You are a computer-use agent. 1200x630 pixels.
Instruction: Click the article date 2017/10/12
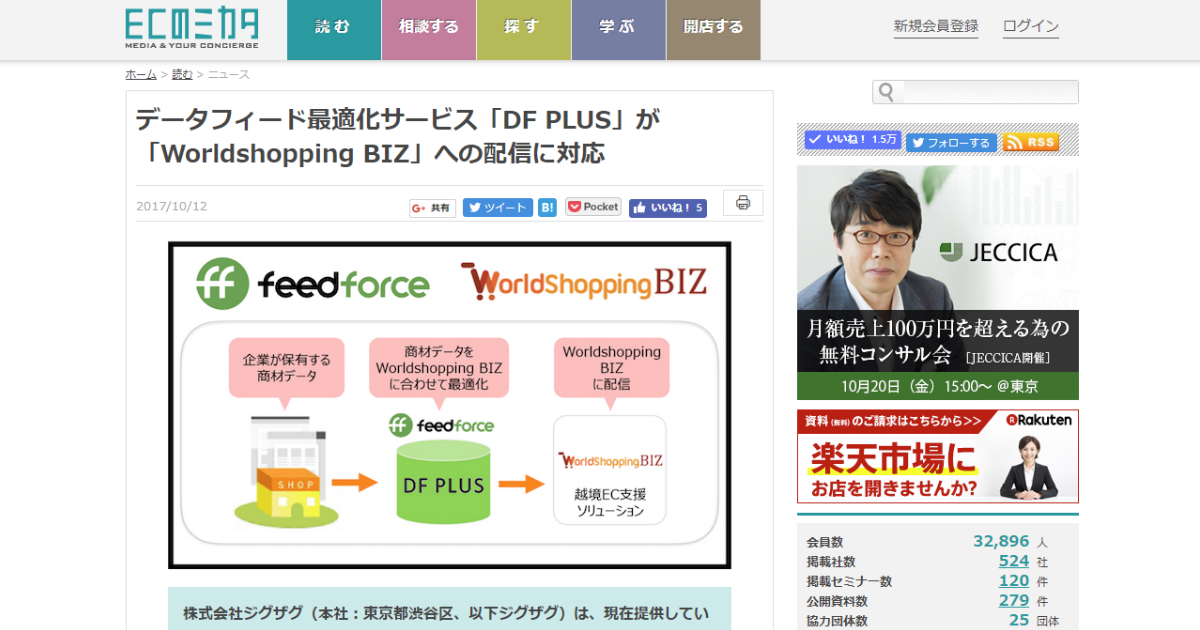[172, 206]
